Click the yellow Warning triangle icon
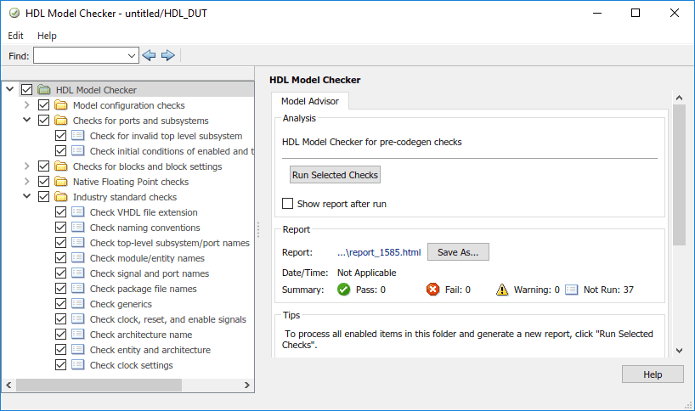This screenshot has width=695, height=411. (x=502, y=290)
